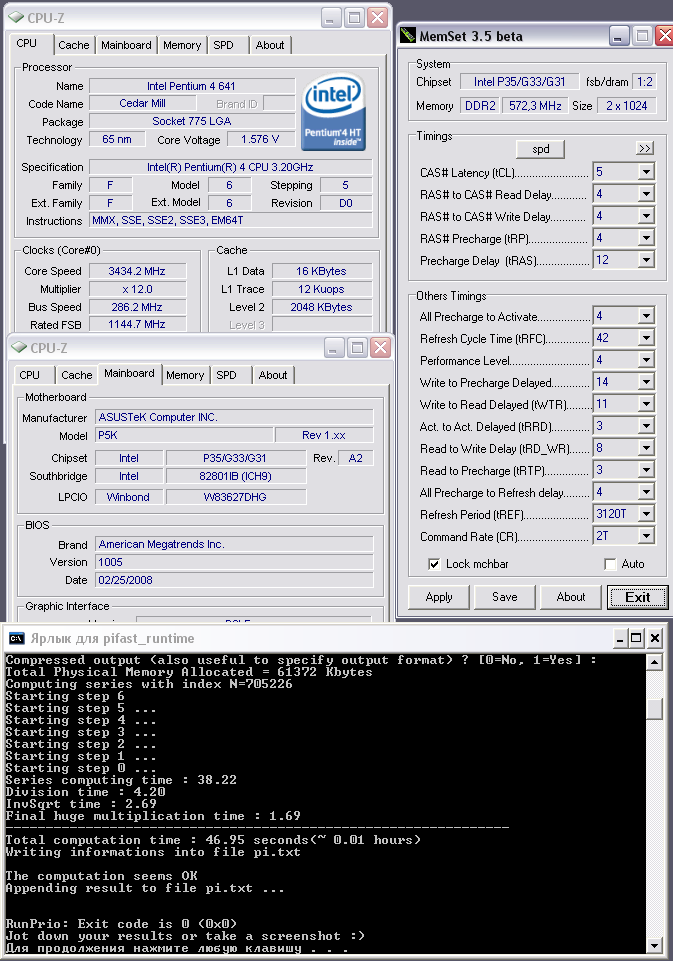This screenshot has width=673, height=961.
Task: Click the Bus Speed value 286.2 MHz
Action: coord(137,307)
